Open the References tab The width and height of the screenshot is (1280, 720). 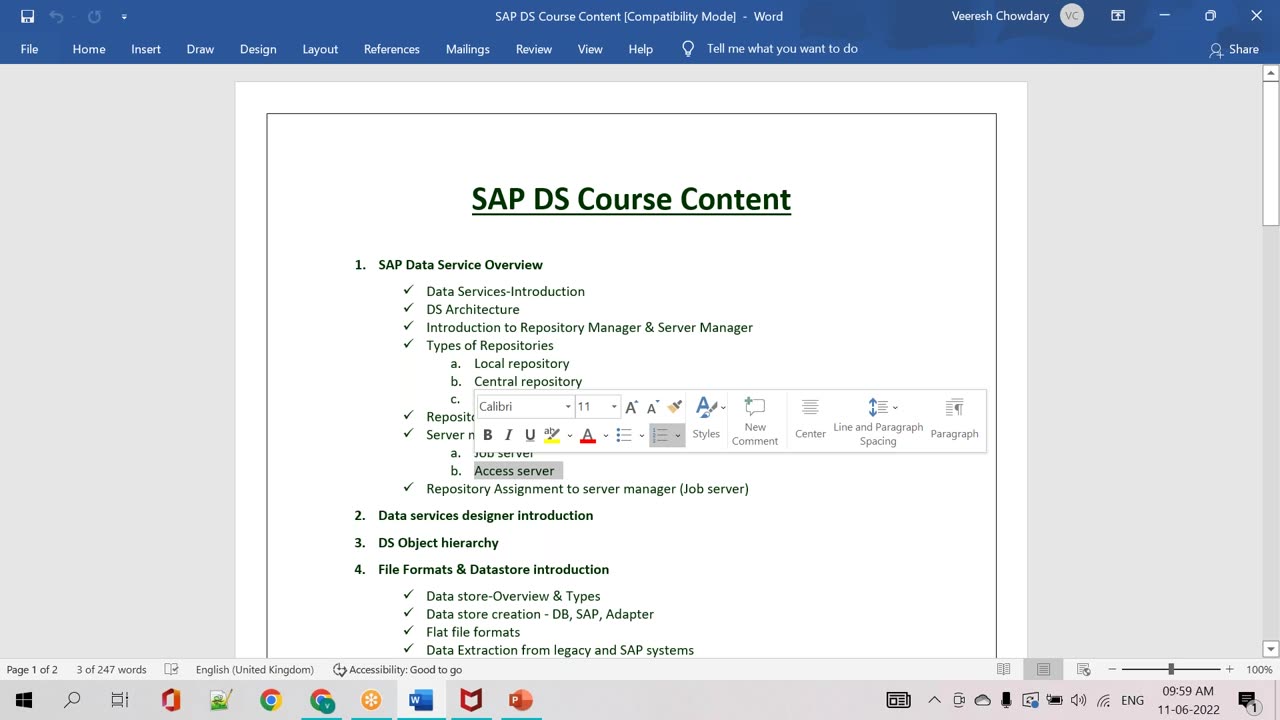(392, 49)
